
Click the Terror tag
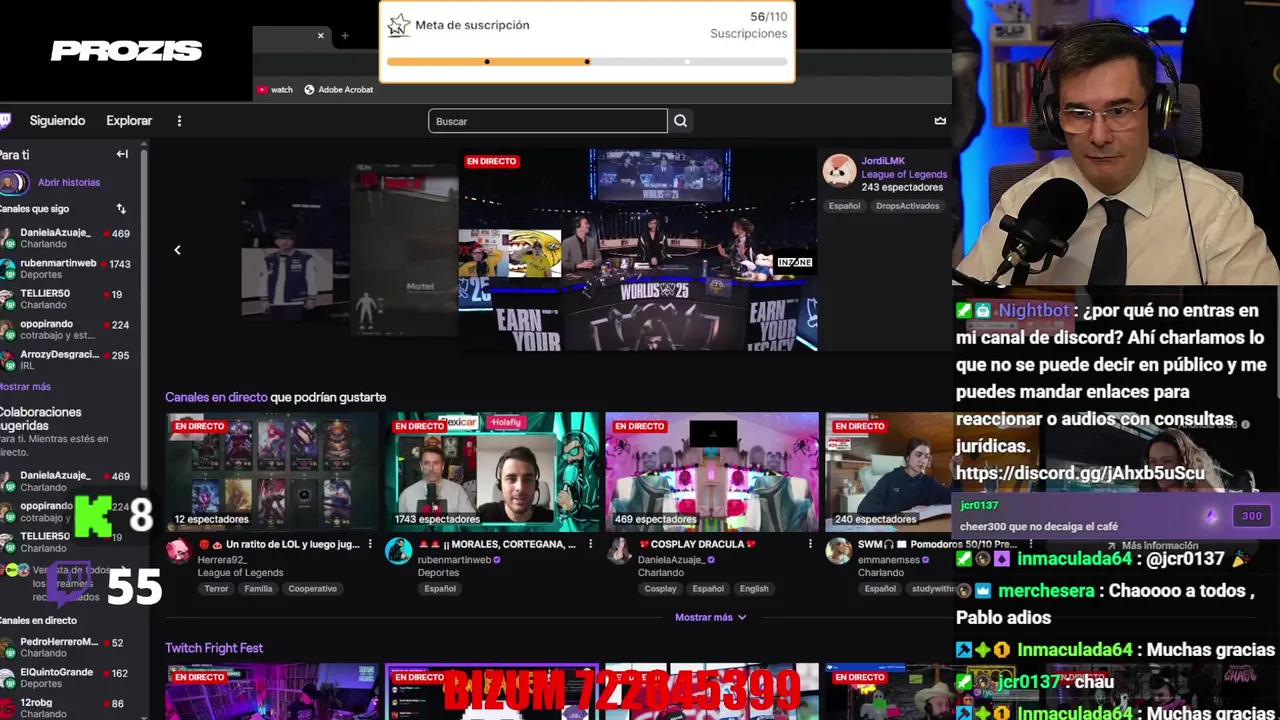(216, 589)
